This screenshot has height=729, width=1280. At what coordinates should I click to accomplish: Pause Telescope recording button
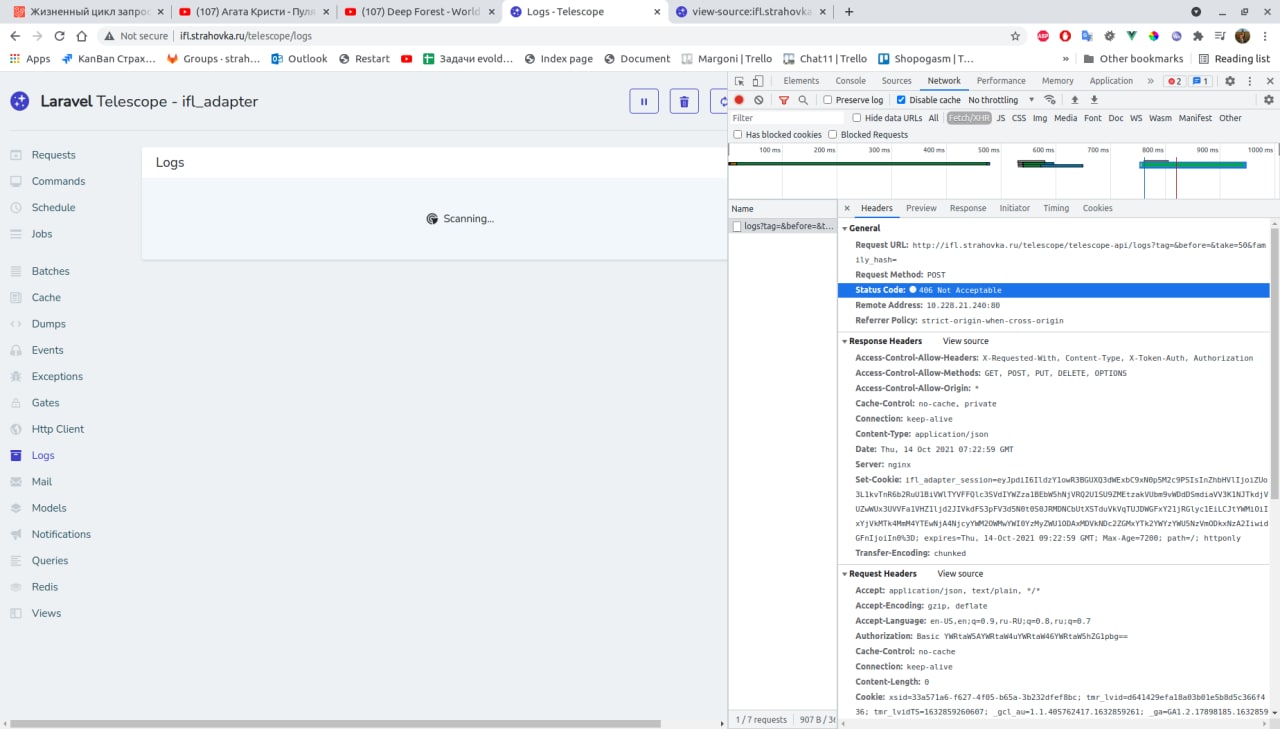[644, 101]
